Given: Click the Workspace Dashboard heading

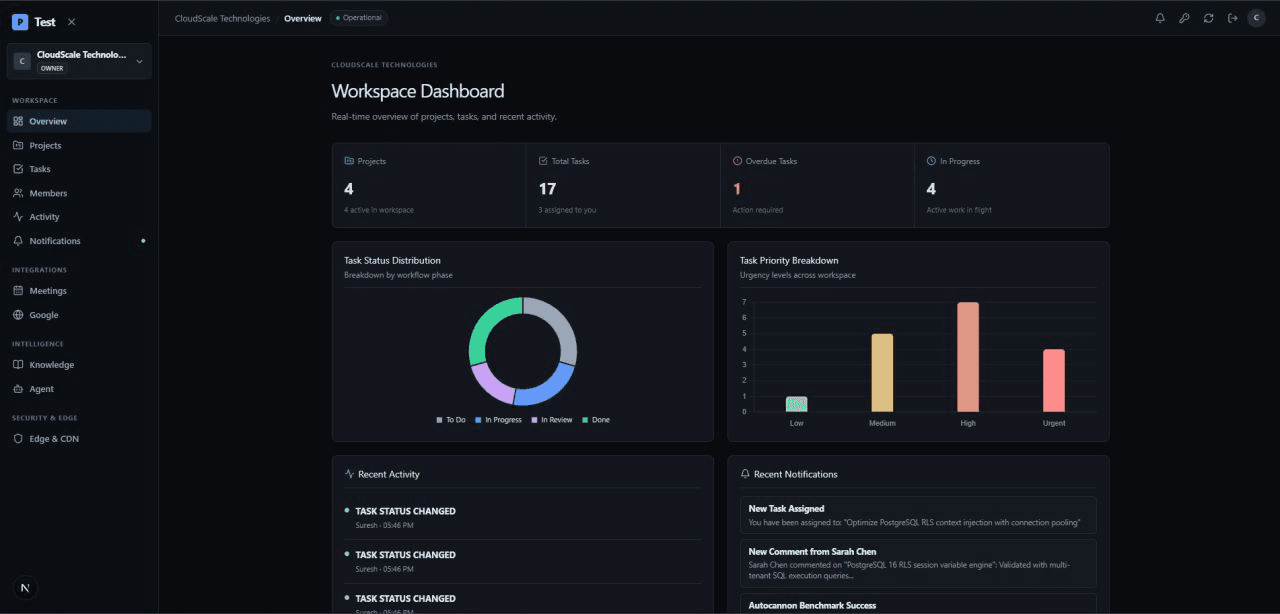Looking at the screenshot, I should pyautogui.click(x=418, y=91).
